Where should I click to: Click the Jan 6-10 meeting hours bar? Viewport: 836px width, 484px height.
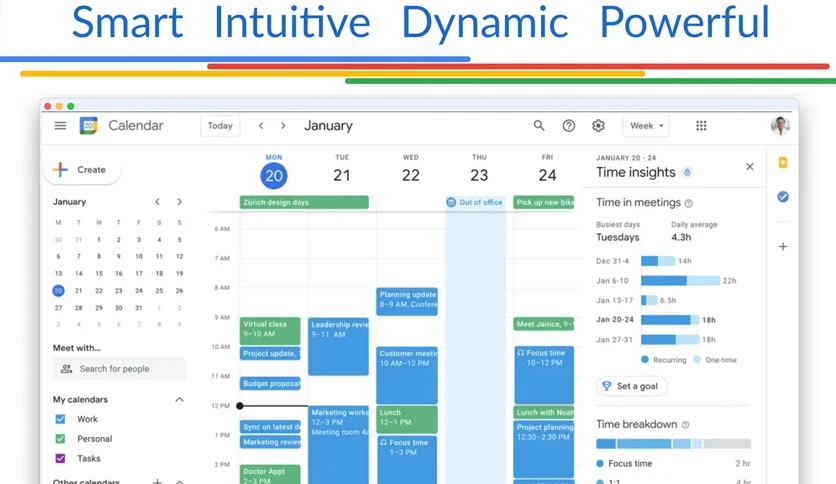(680, 280)
